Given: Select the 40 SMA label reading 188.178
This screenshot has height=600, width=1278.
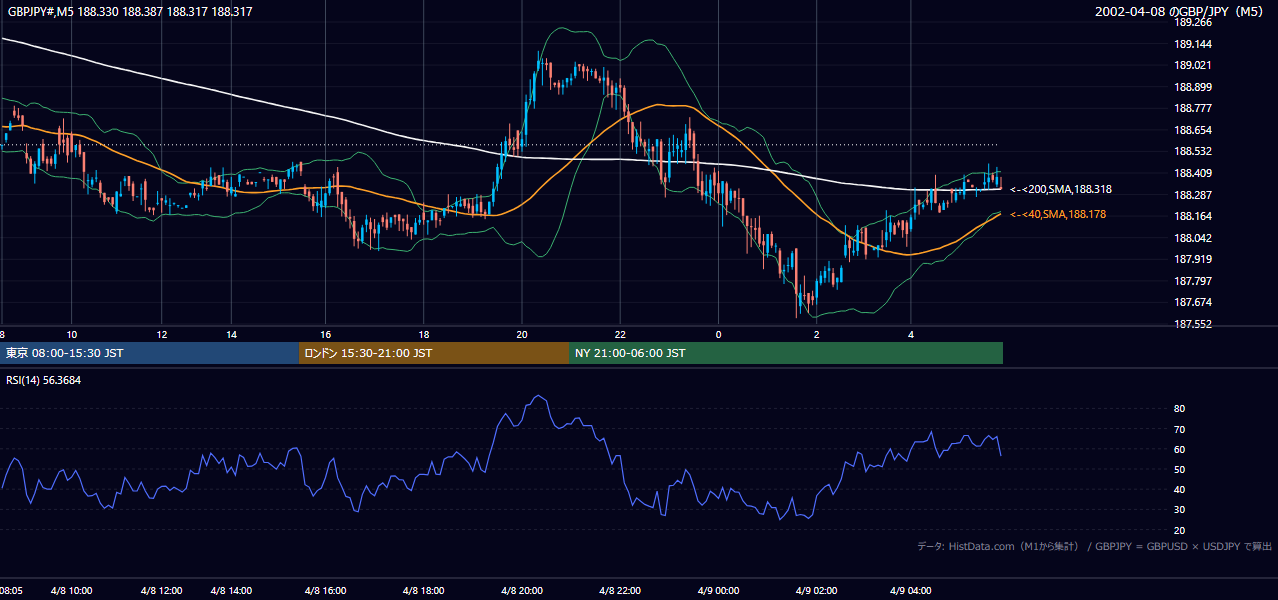Looking at the screenshot, I should [1058, 214].
